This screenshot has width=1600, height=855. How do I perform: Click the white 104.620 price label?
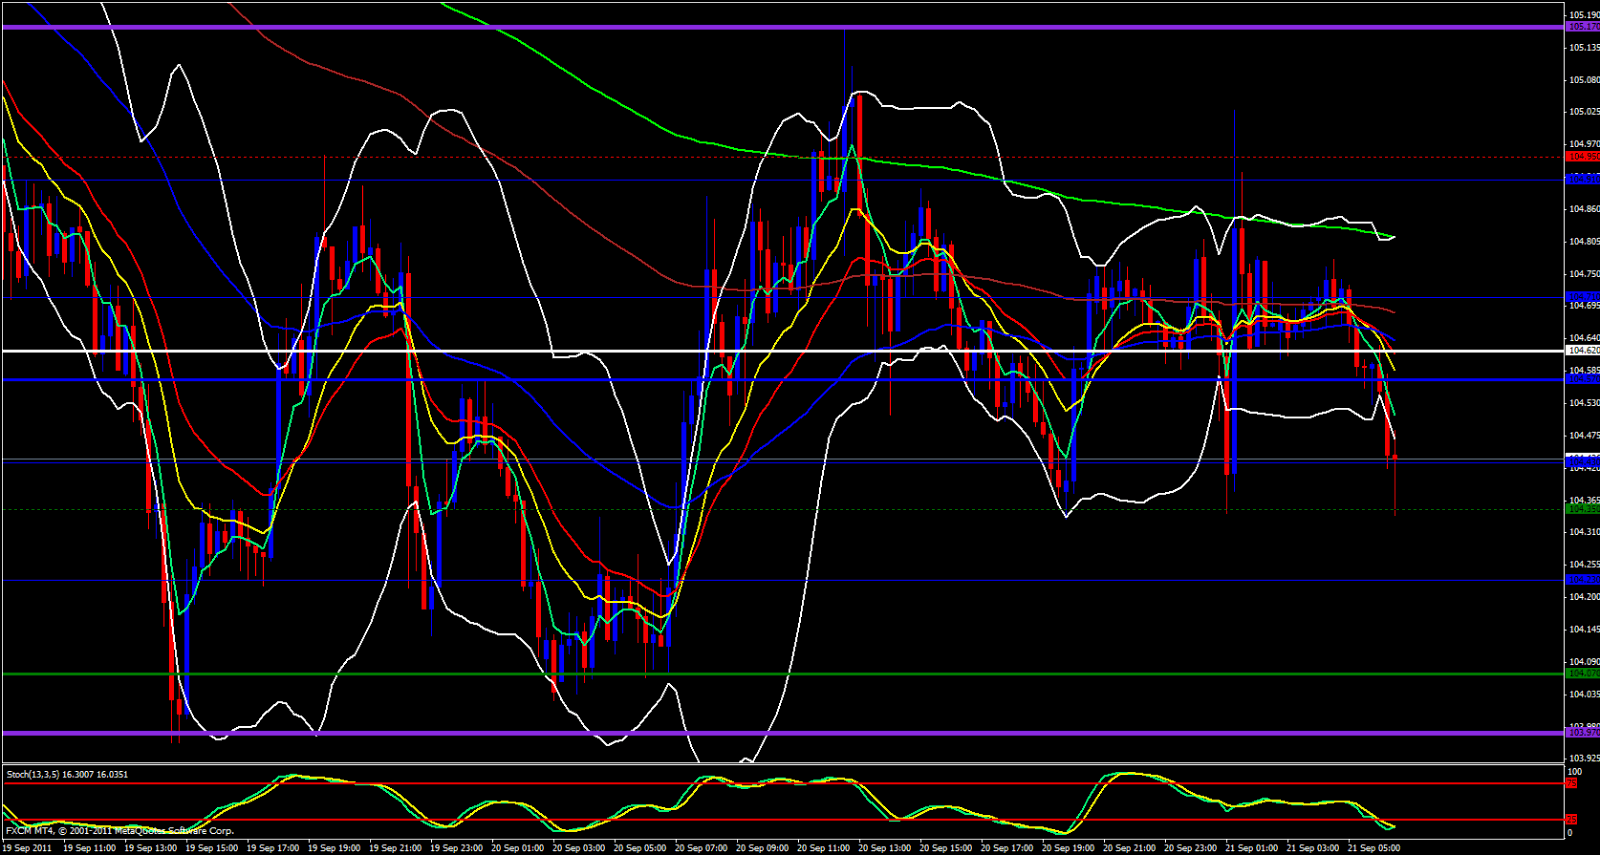tap(1582, 351)
